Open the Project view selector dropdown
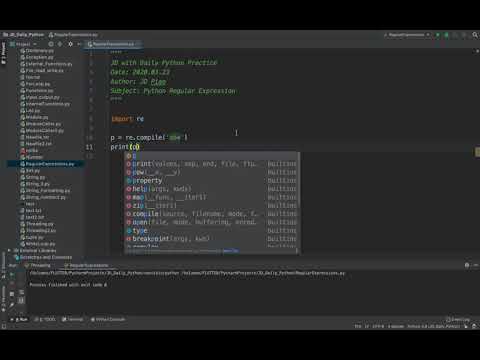 pyautogui.click(x=23, y=44)
